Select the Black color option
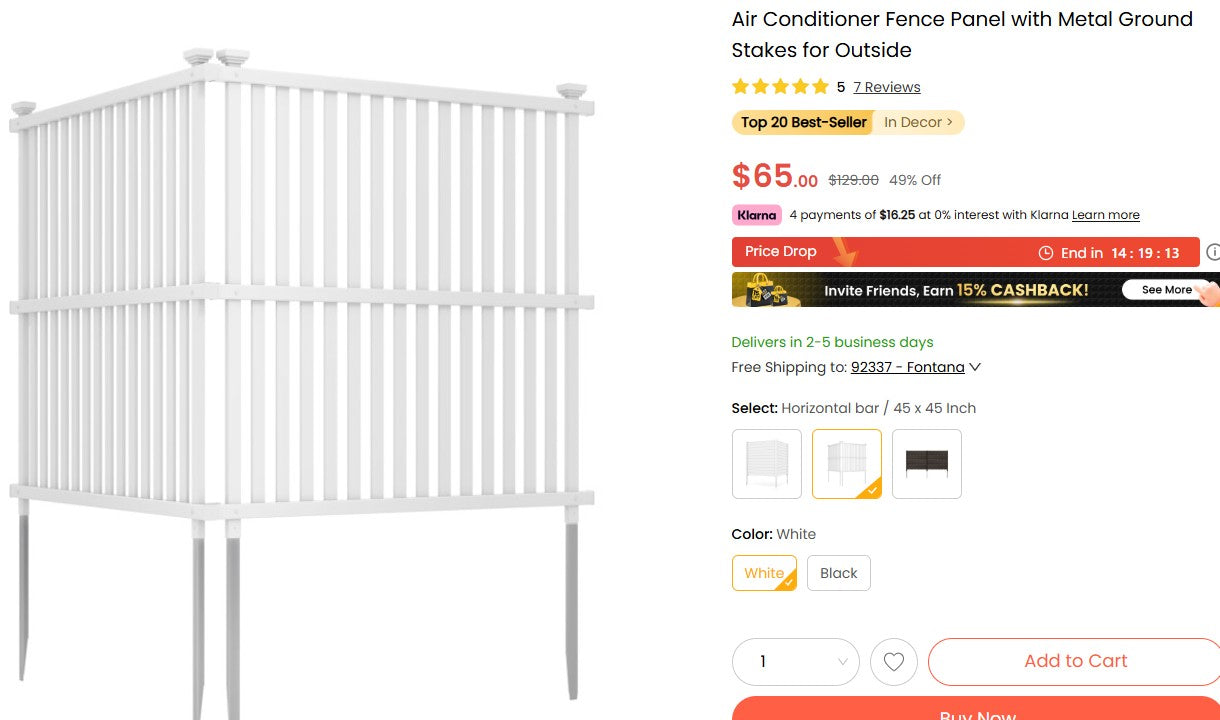 838,572
